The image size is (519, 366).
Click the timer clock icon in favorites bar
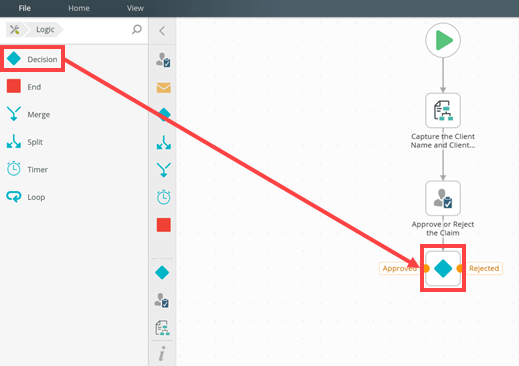(x=164, y=197)
